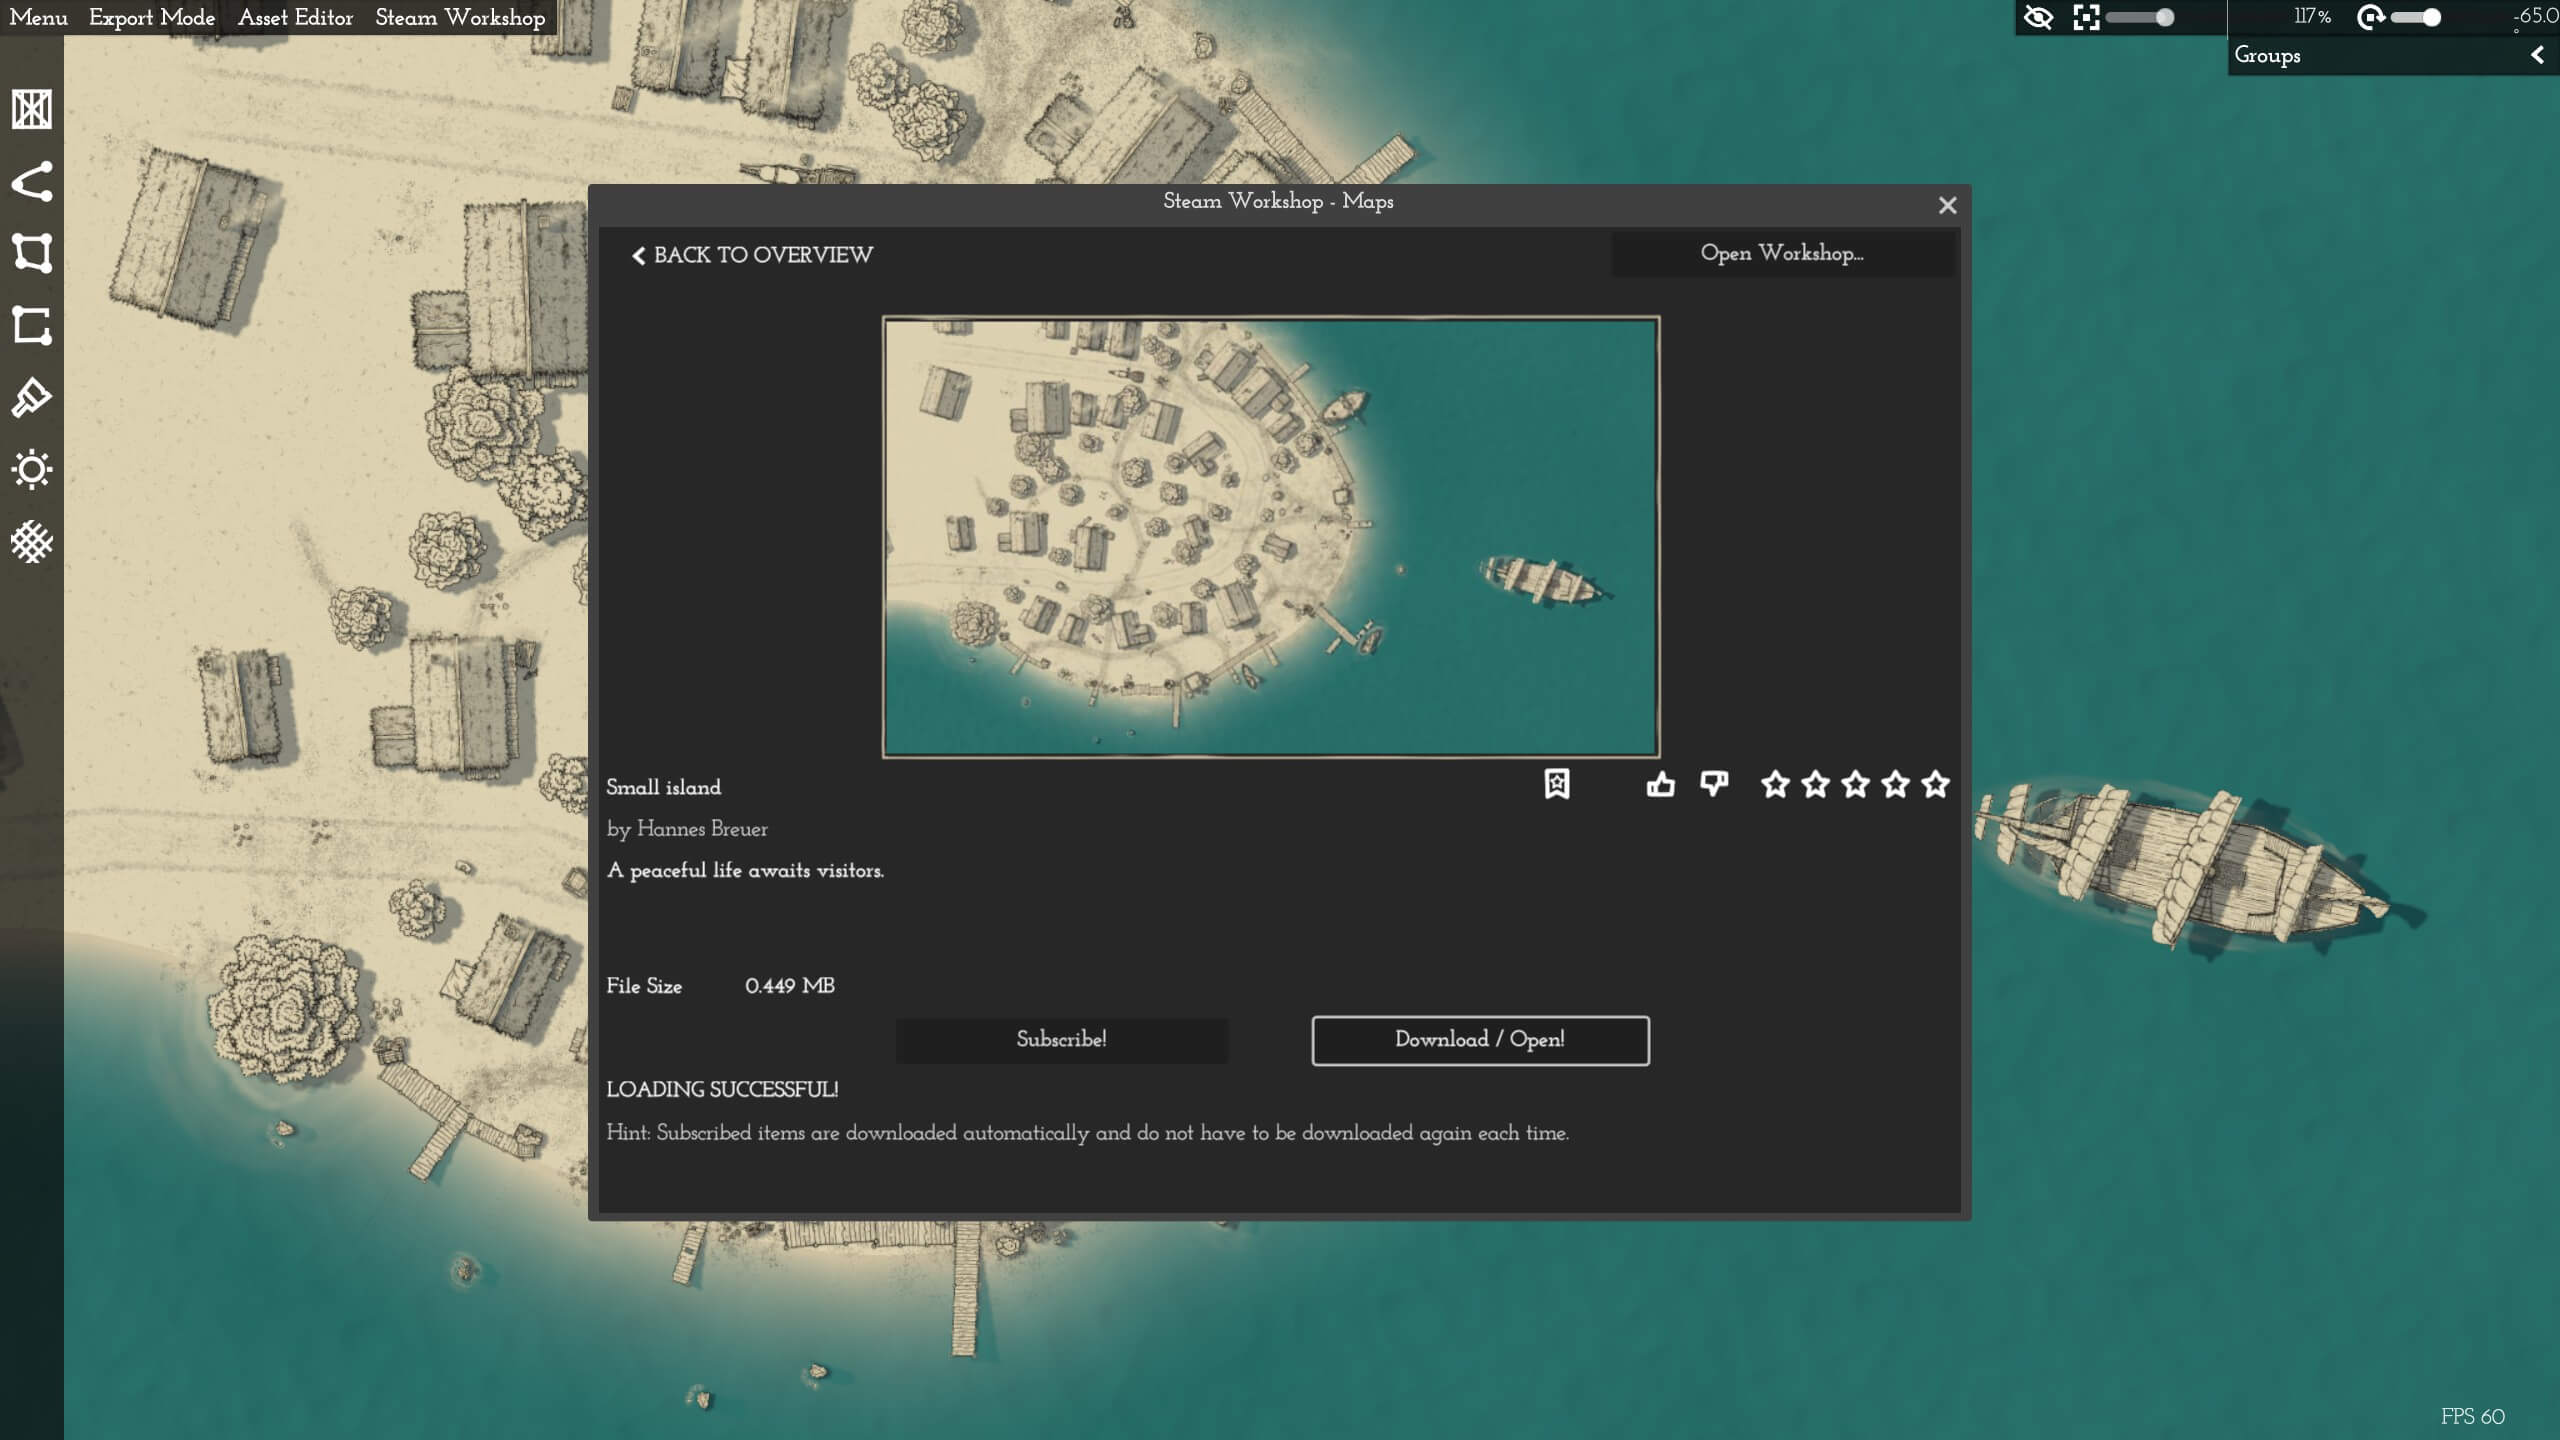Switch to Export Mode

(152, 17)
